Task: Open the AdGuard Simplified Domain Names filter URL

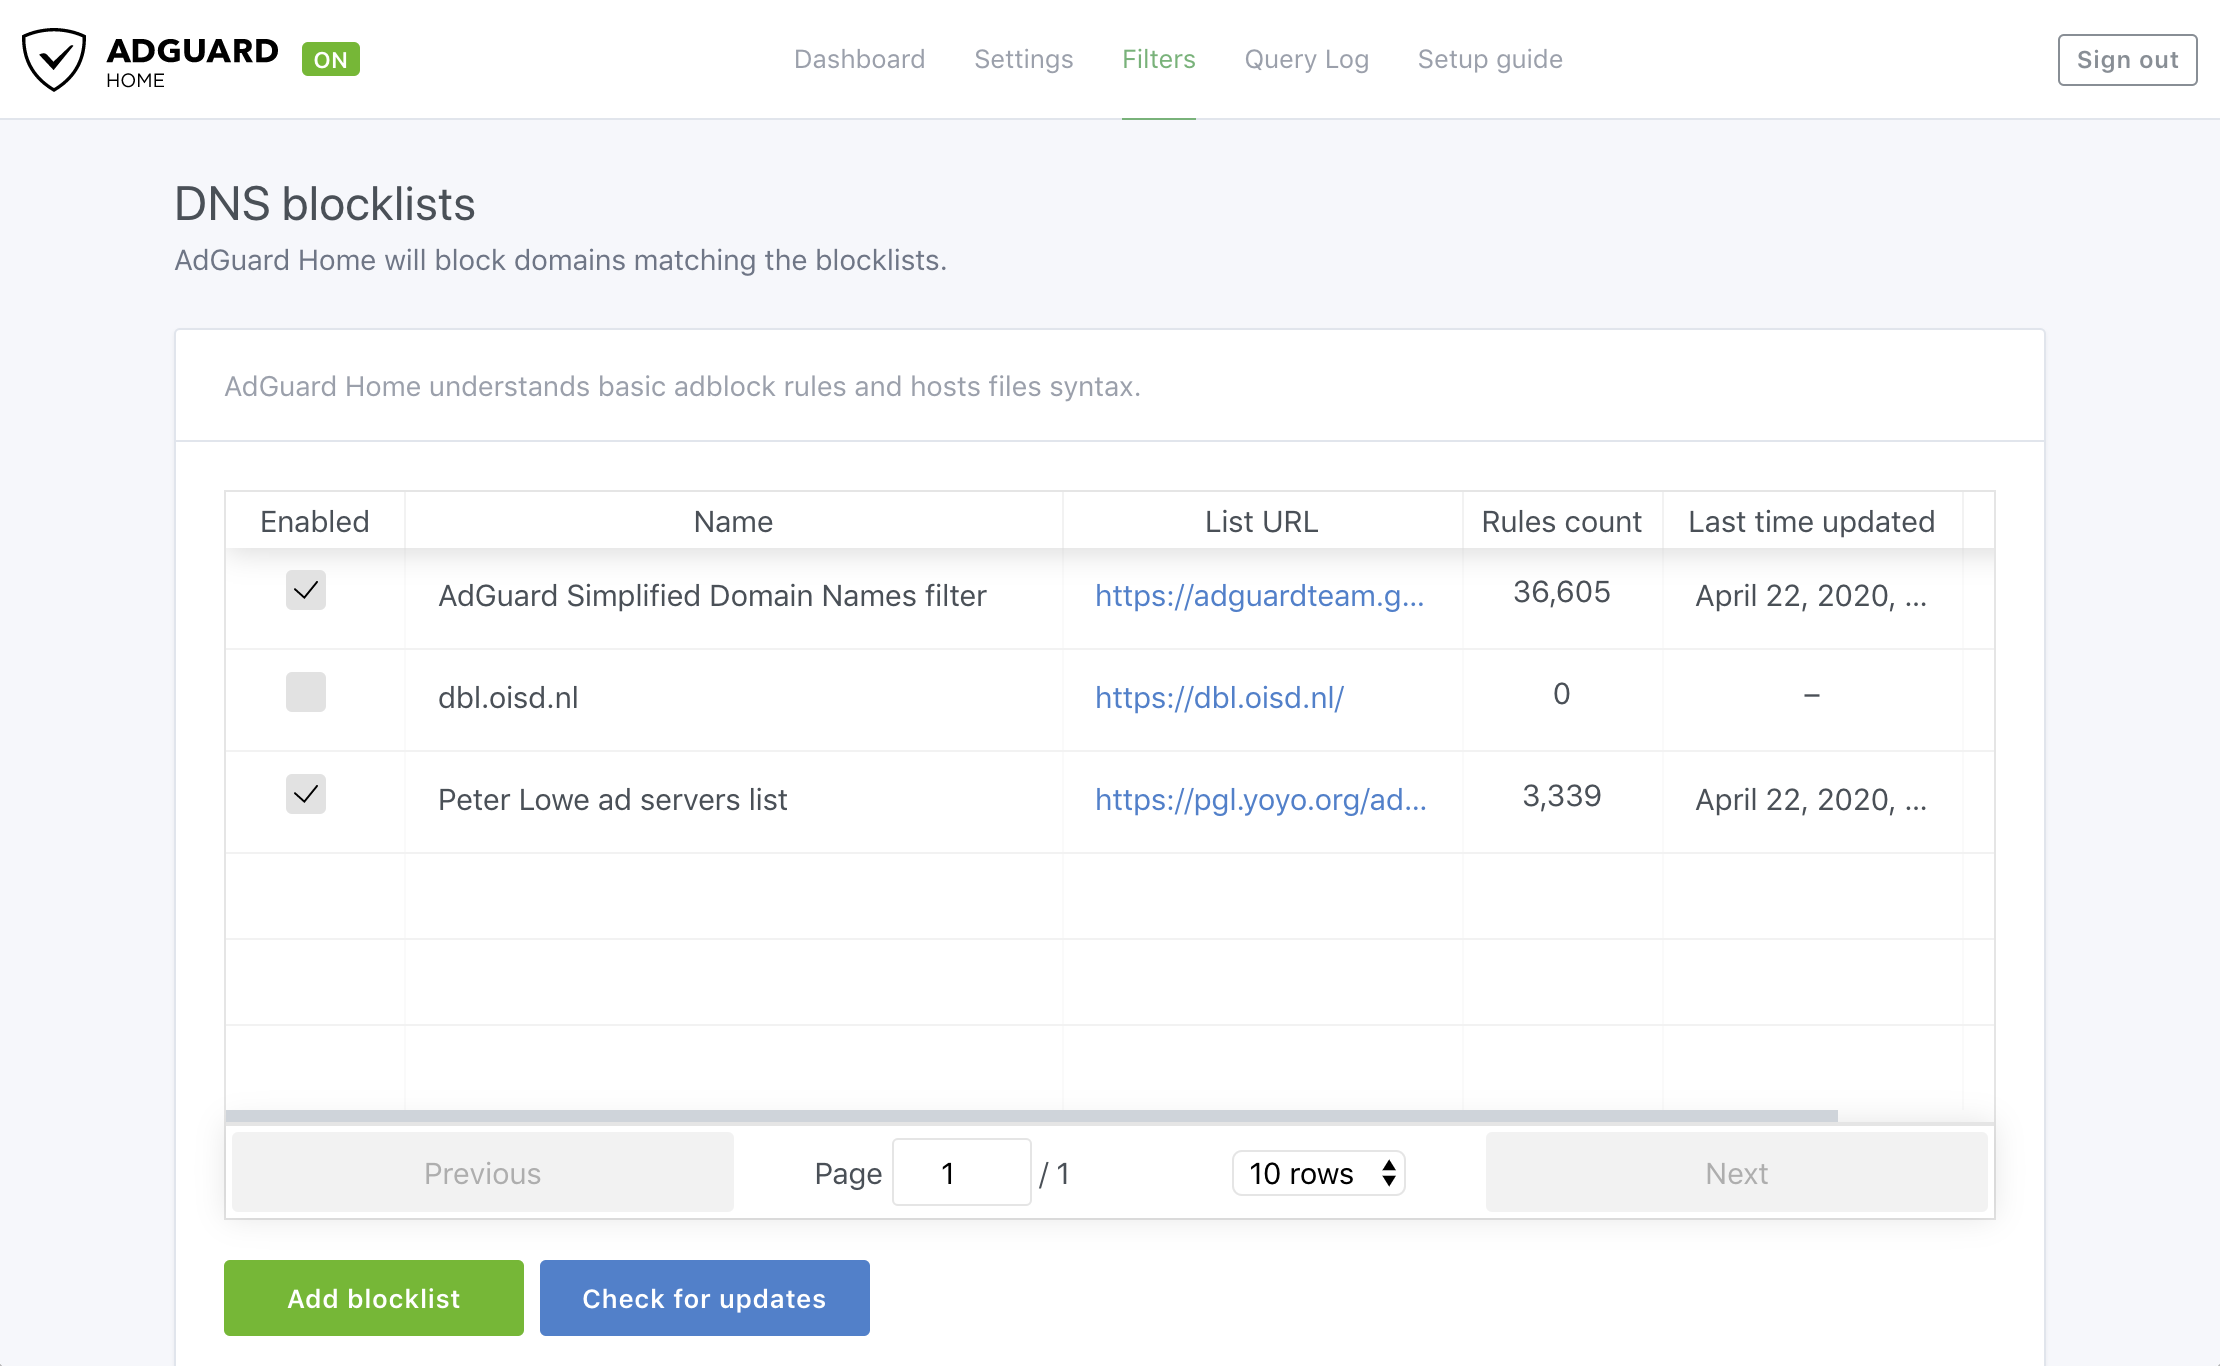Action: click(1261, 593)
